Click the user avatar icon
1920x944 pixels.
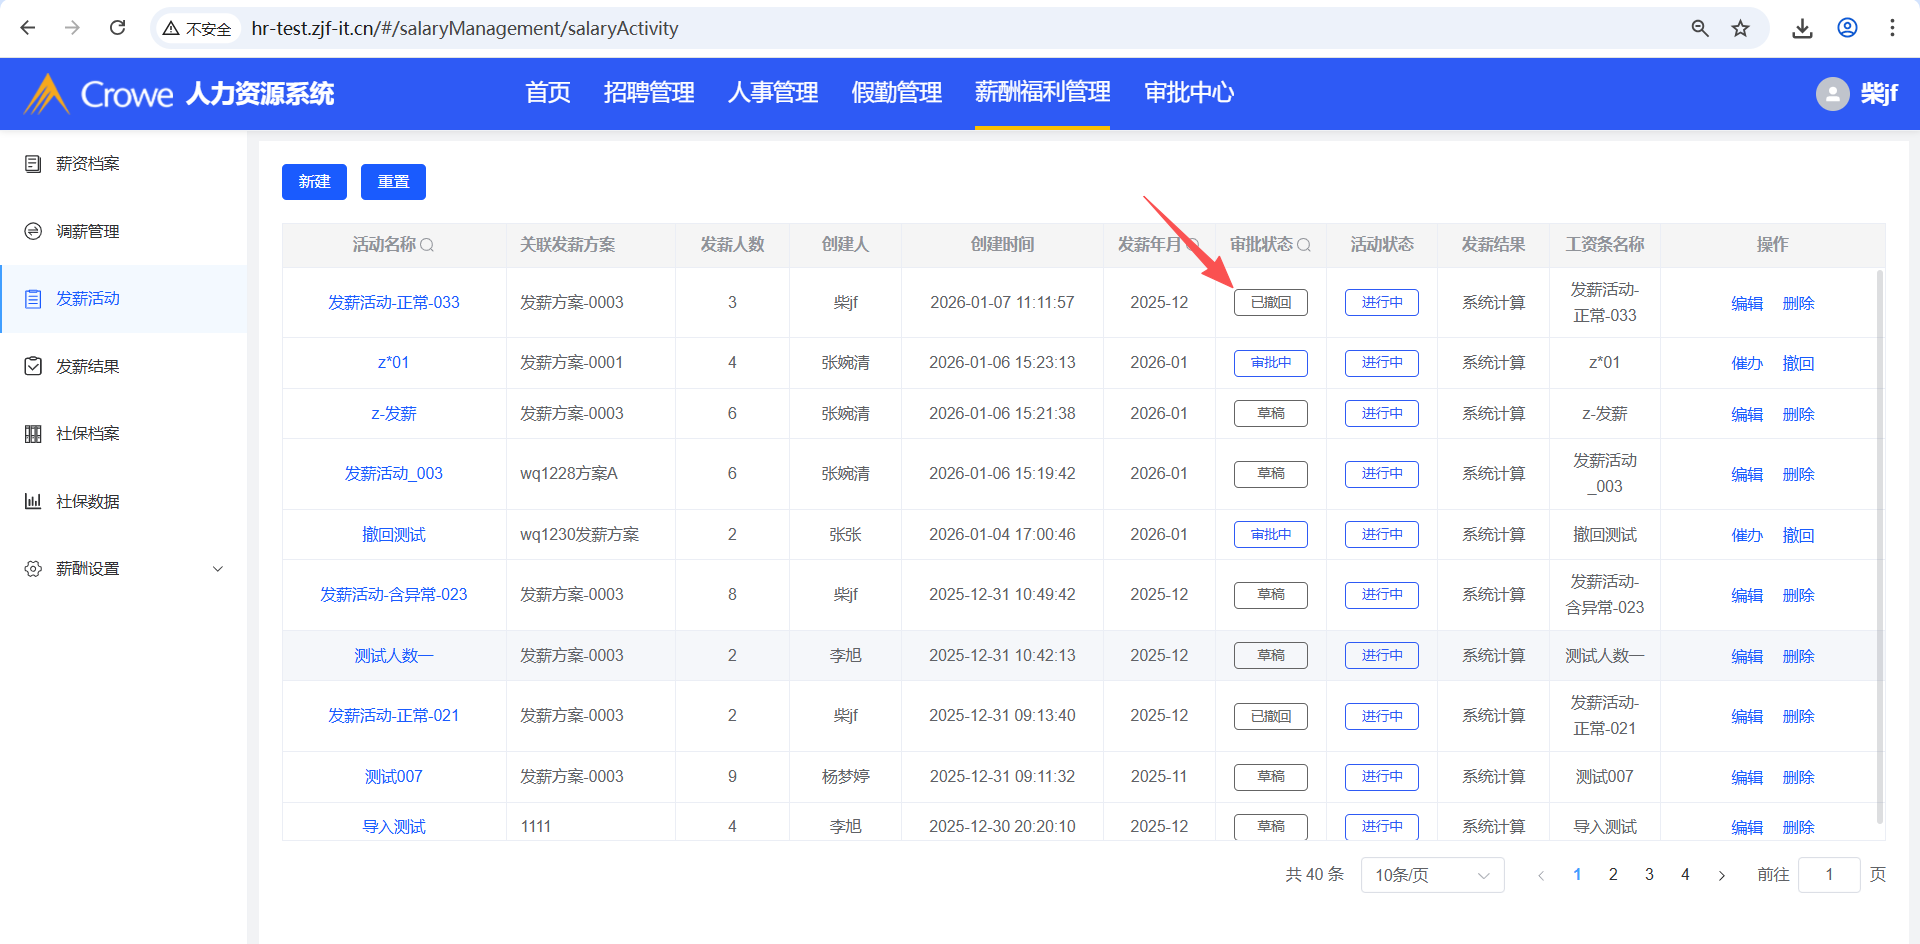point(1832,94)
